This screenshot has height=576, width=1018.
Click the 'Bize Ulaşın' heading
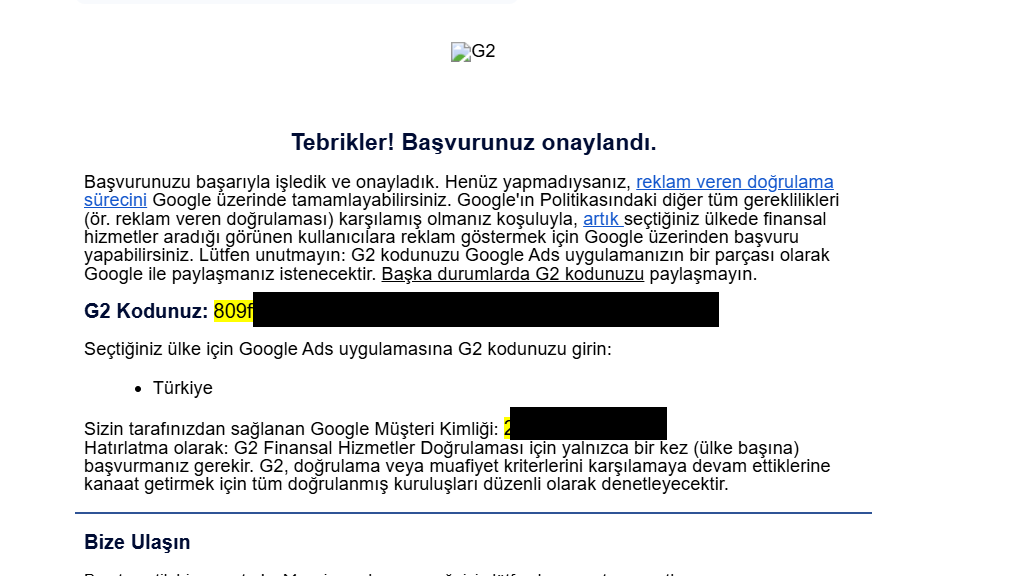137,542
